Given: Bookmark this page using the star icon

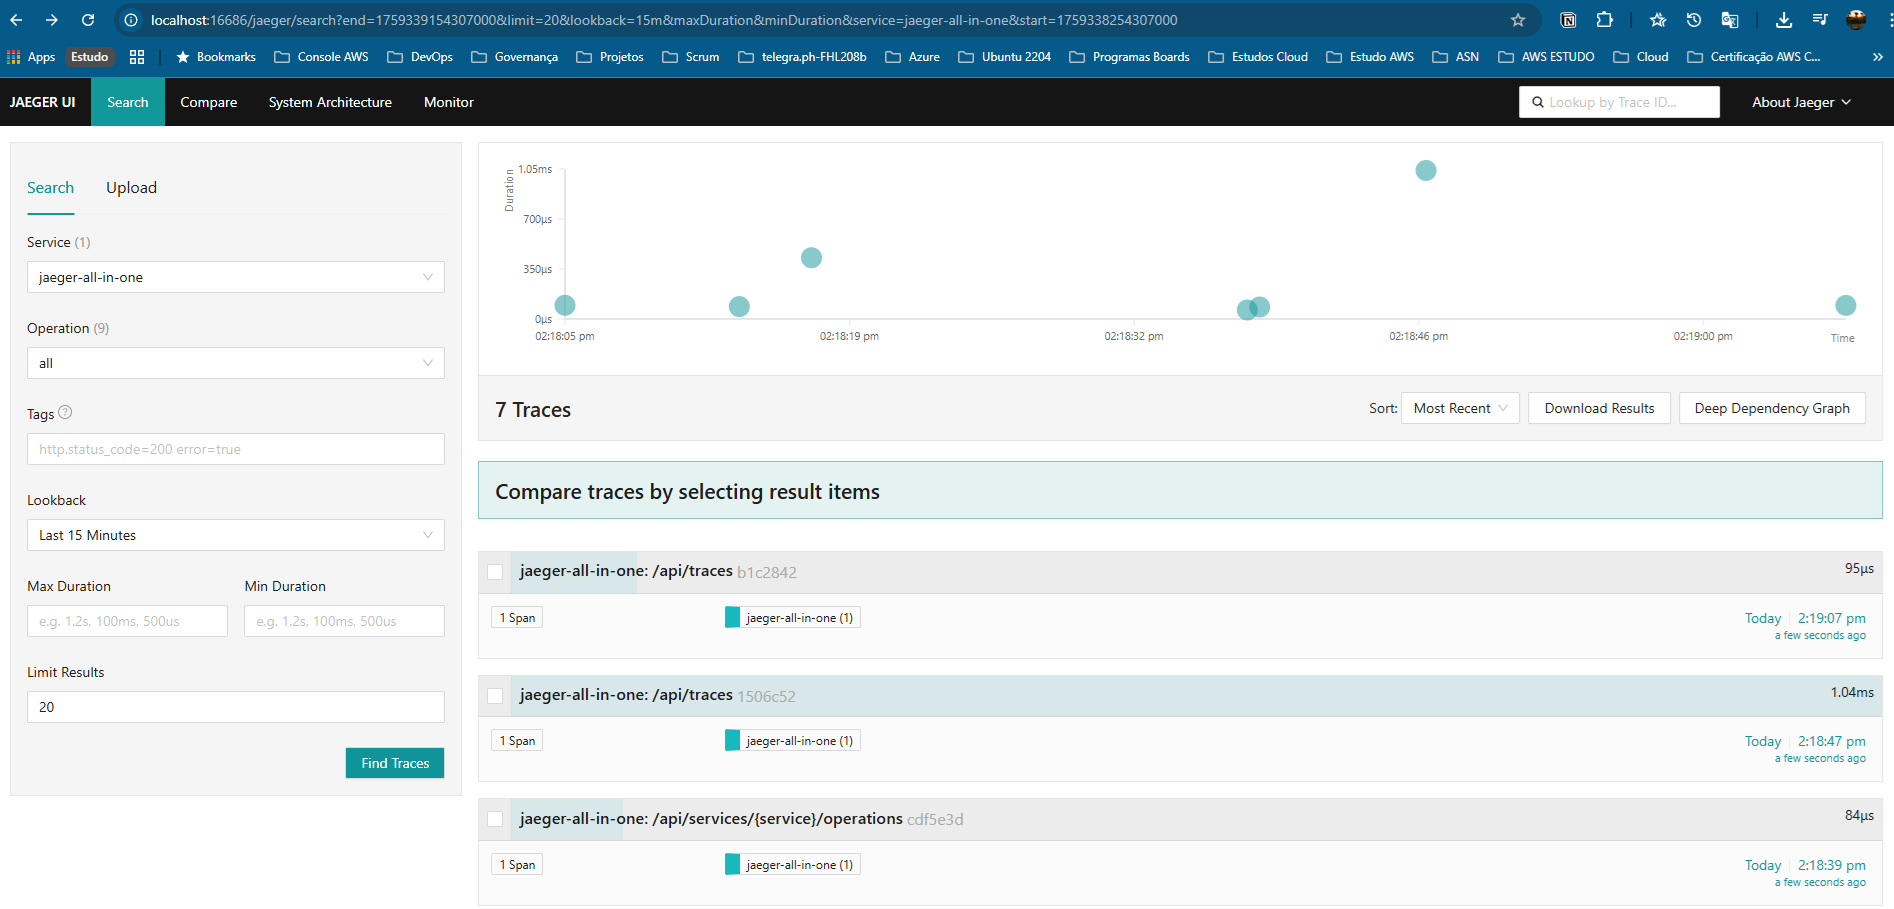Looking at the screenshot, I should pos(1517,20).
